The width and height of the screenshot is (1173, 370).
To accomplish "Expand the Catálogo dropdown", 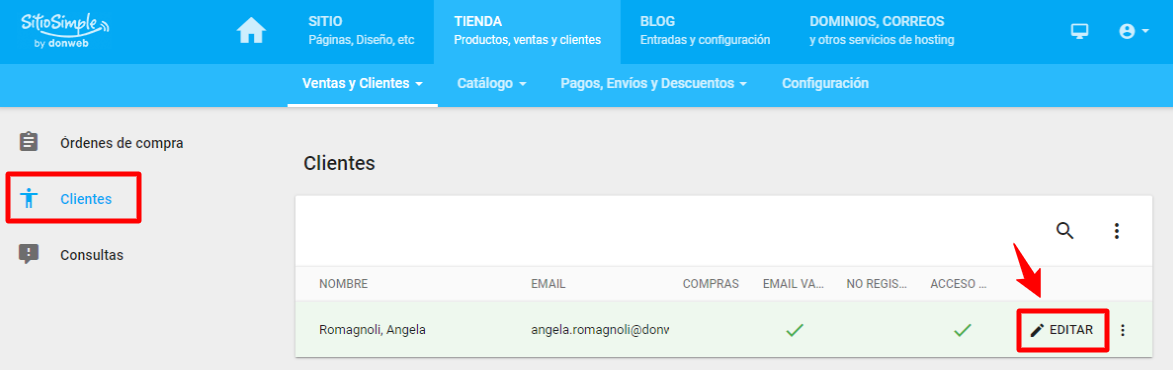I will pyautogui.click(x=491, y=84).
